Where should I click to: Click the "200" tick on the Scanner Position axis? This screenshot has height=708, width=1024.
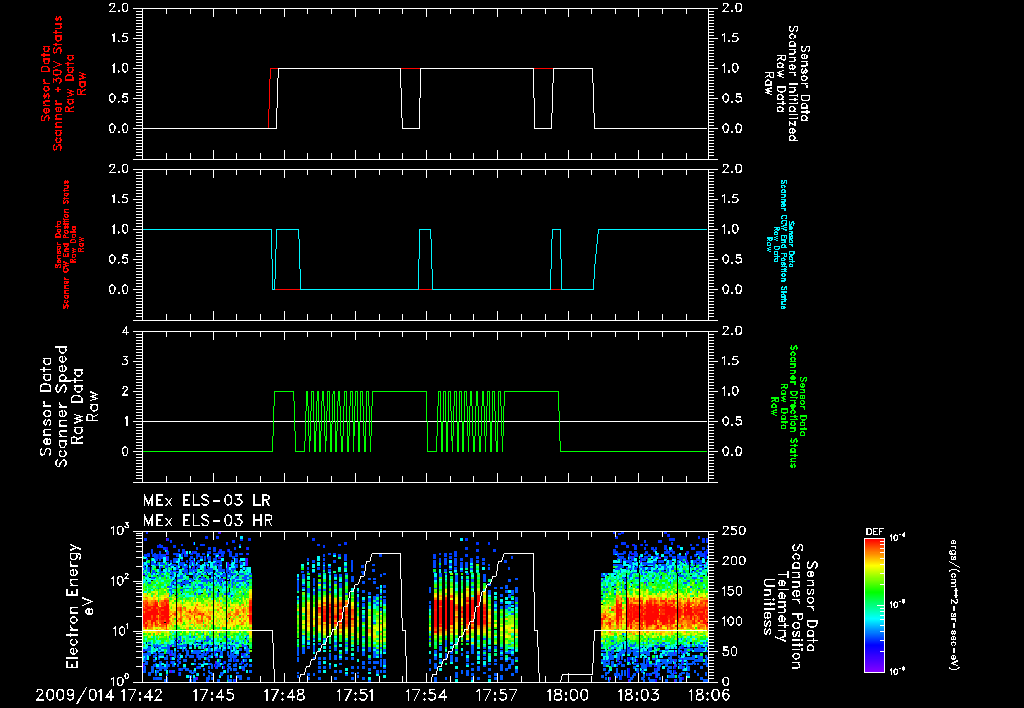pos(733,561)
